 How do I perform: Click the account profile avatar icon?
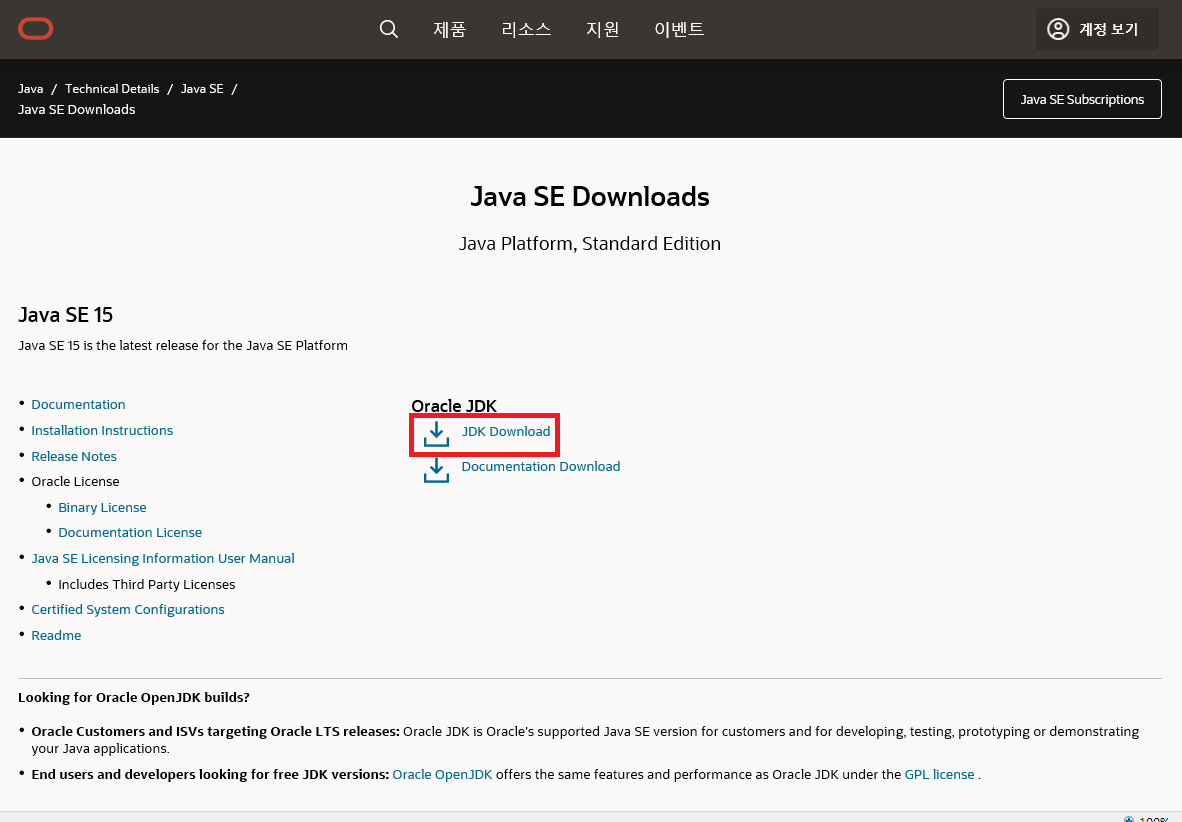point(1058,29)
